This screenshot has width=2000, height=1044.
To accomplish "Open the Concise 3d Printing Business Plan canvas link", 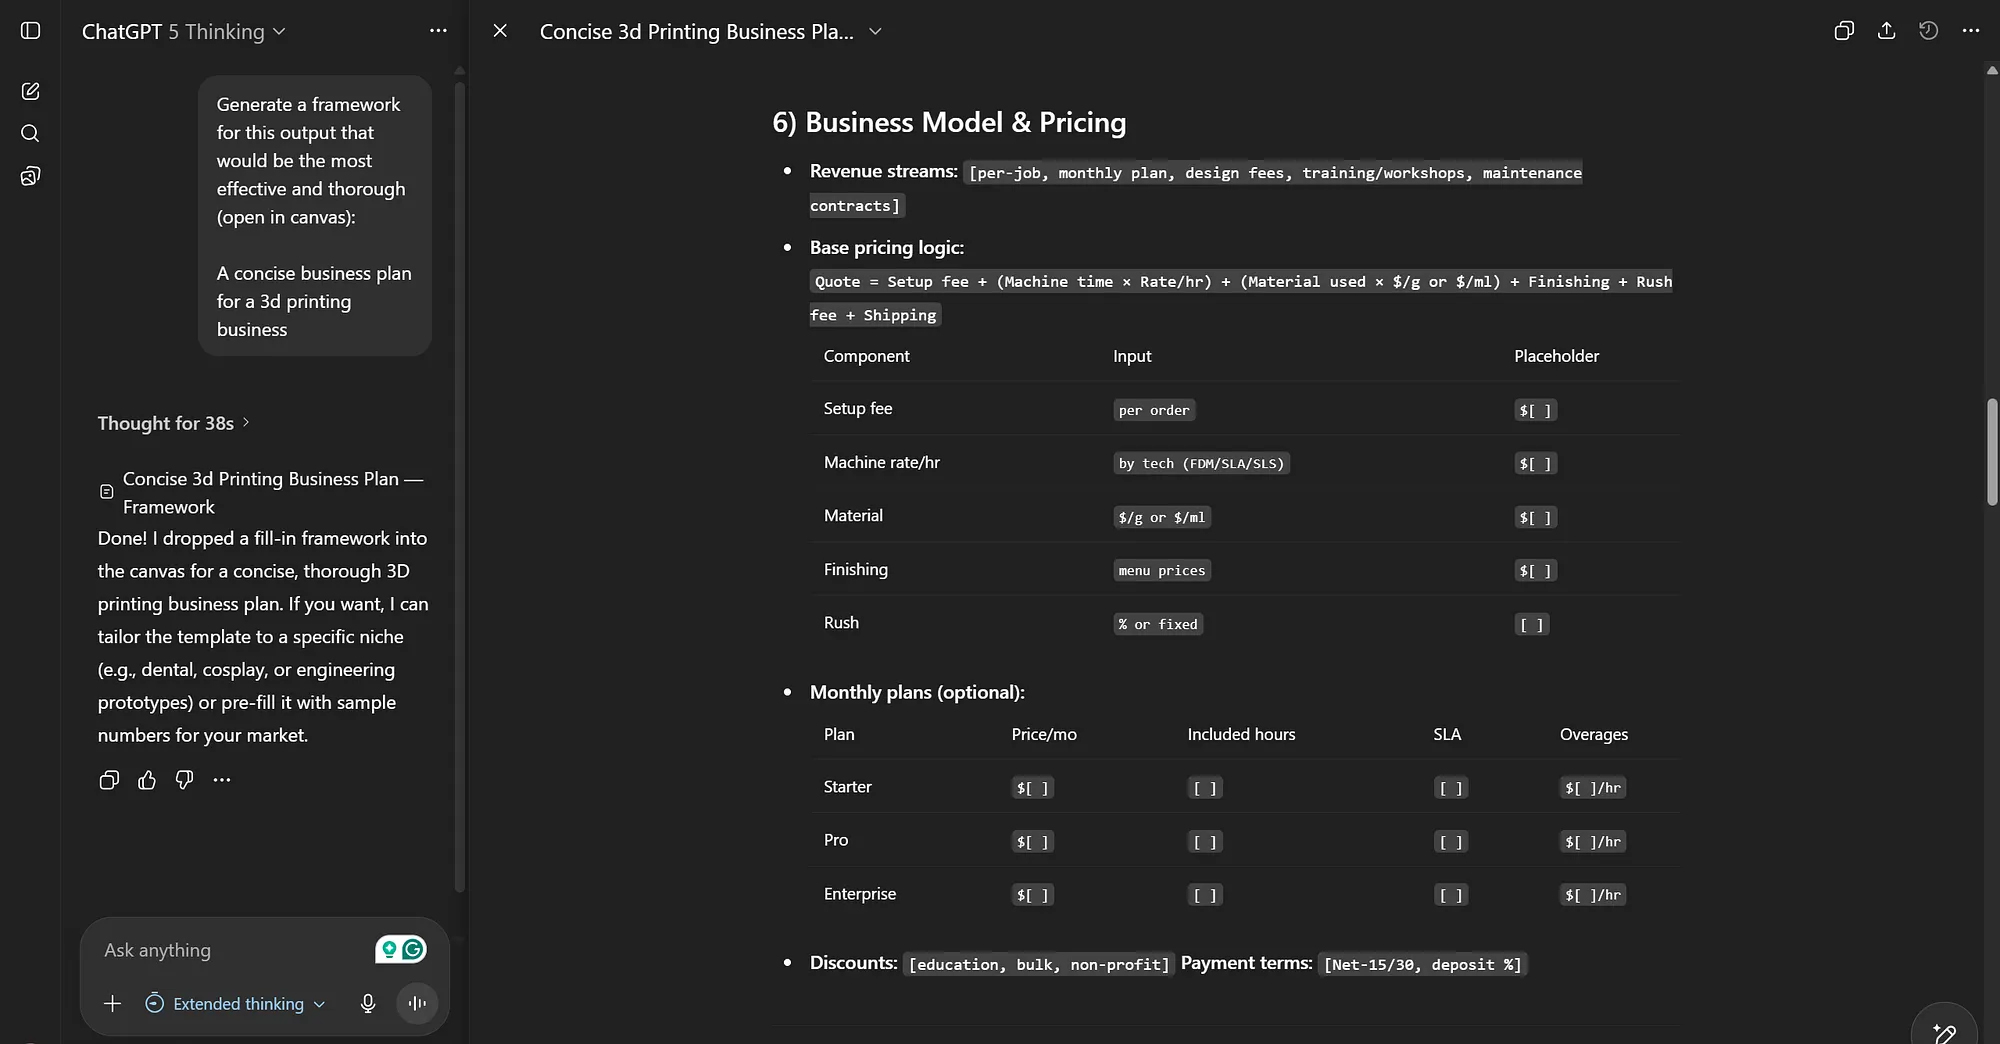I will (x=272, y=492).
